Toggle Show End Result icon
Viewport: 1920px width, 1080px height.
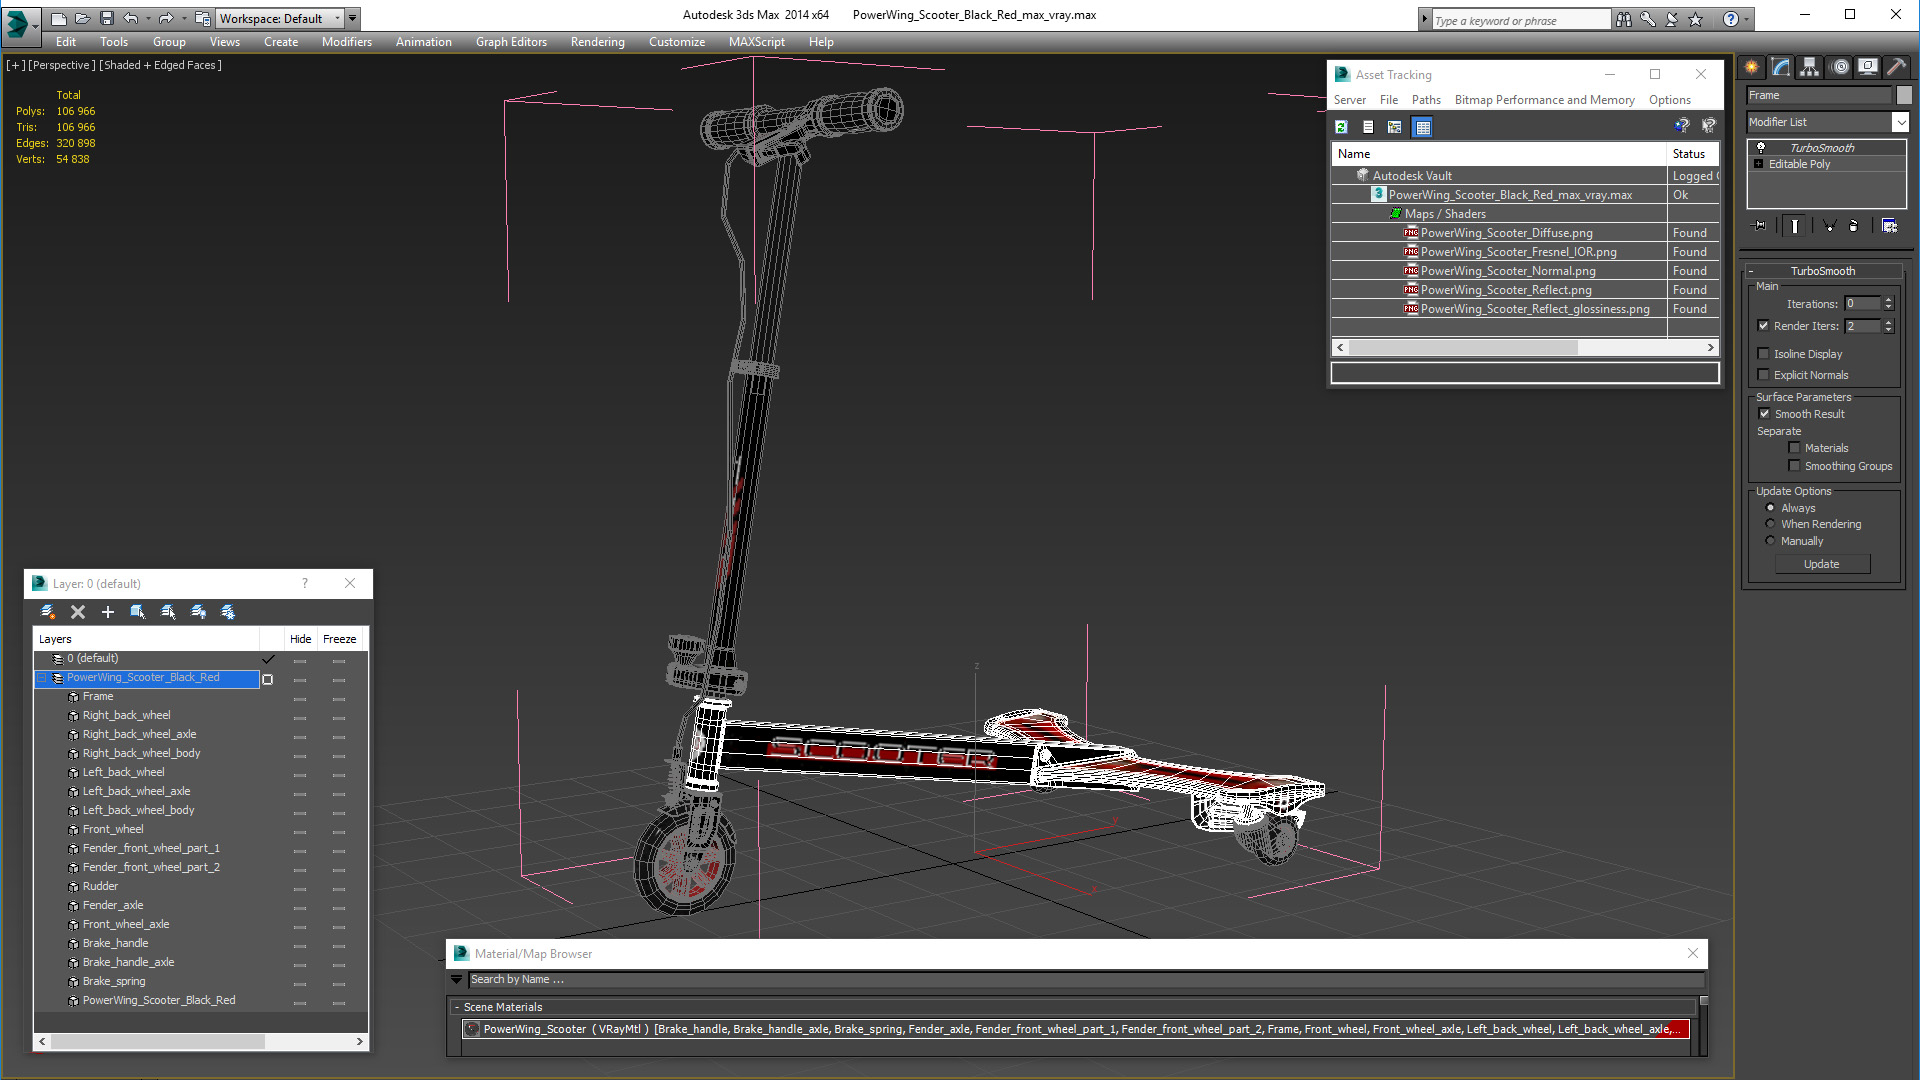1795,226
